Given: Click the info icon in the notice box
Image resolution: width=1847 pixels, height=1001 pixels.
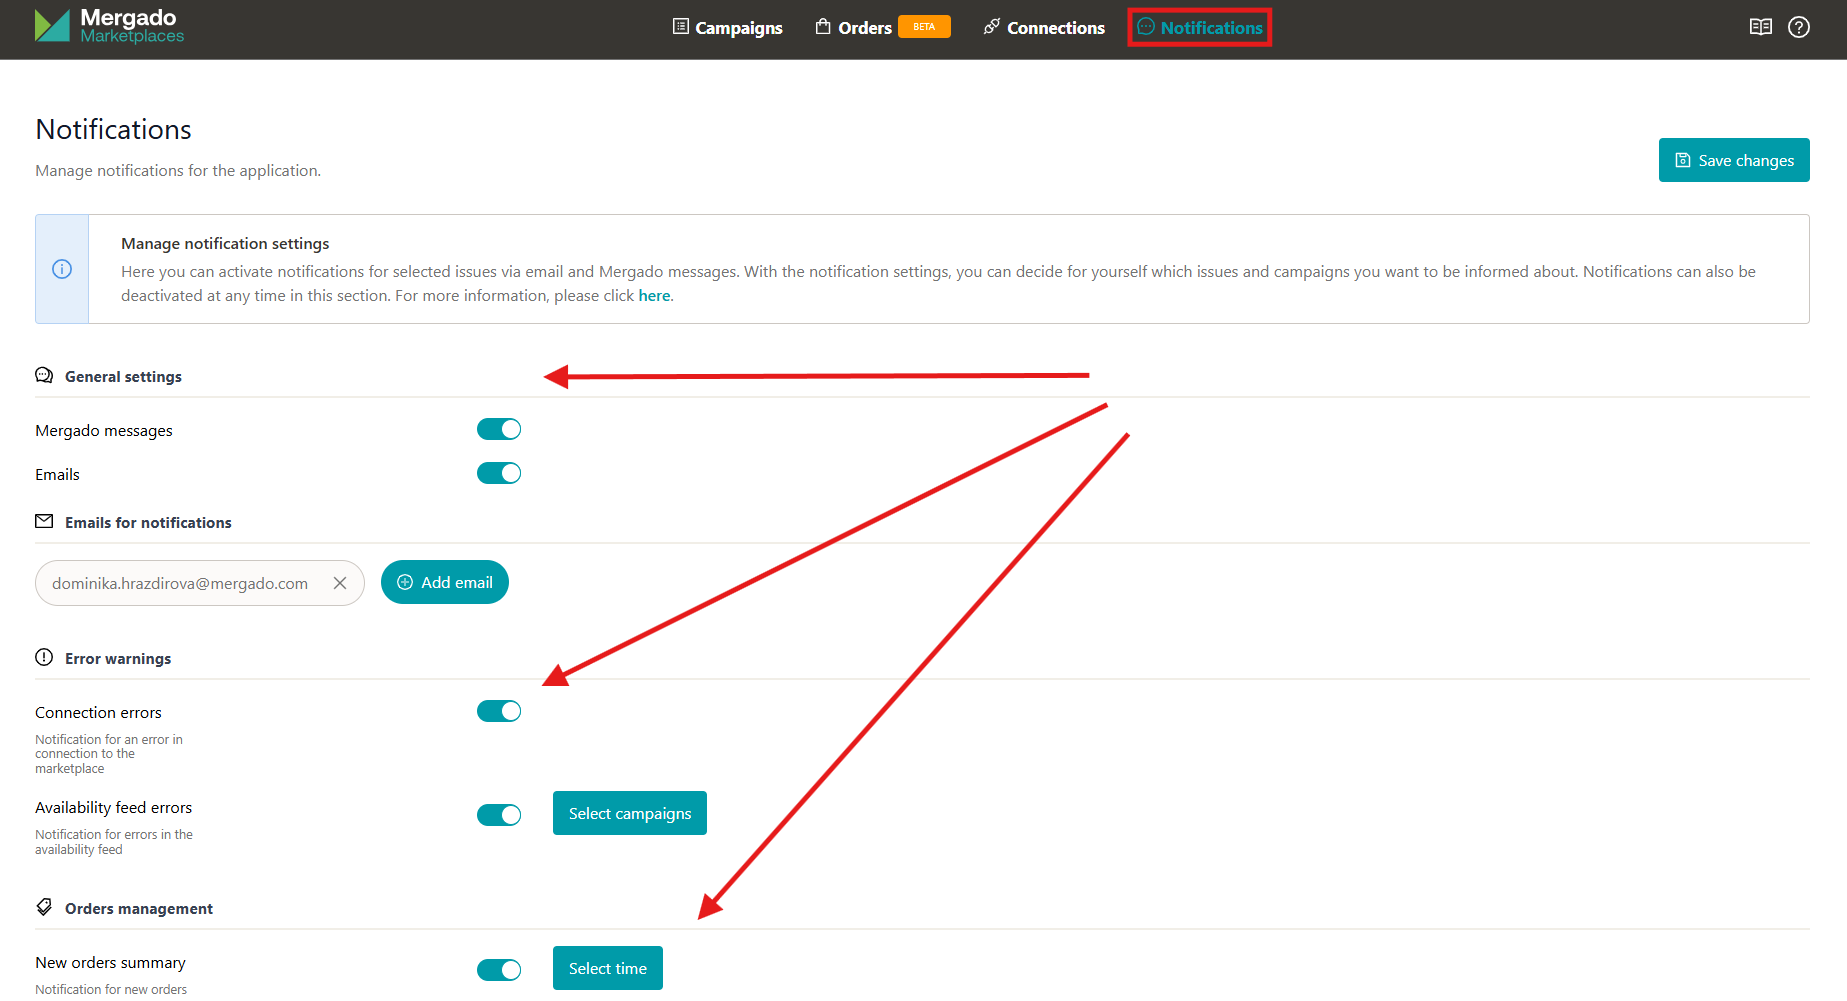Looking at the screenshot, I should pos(62,269).
